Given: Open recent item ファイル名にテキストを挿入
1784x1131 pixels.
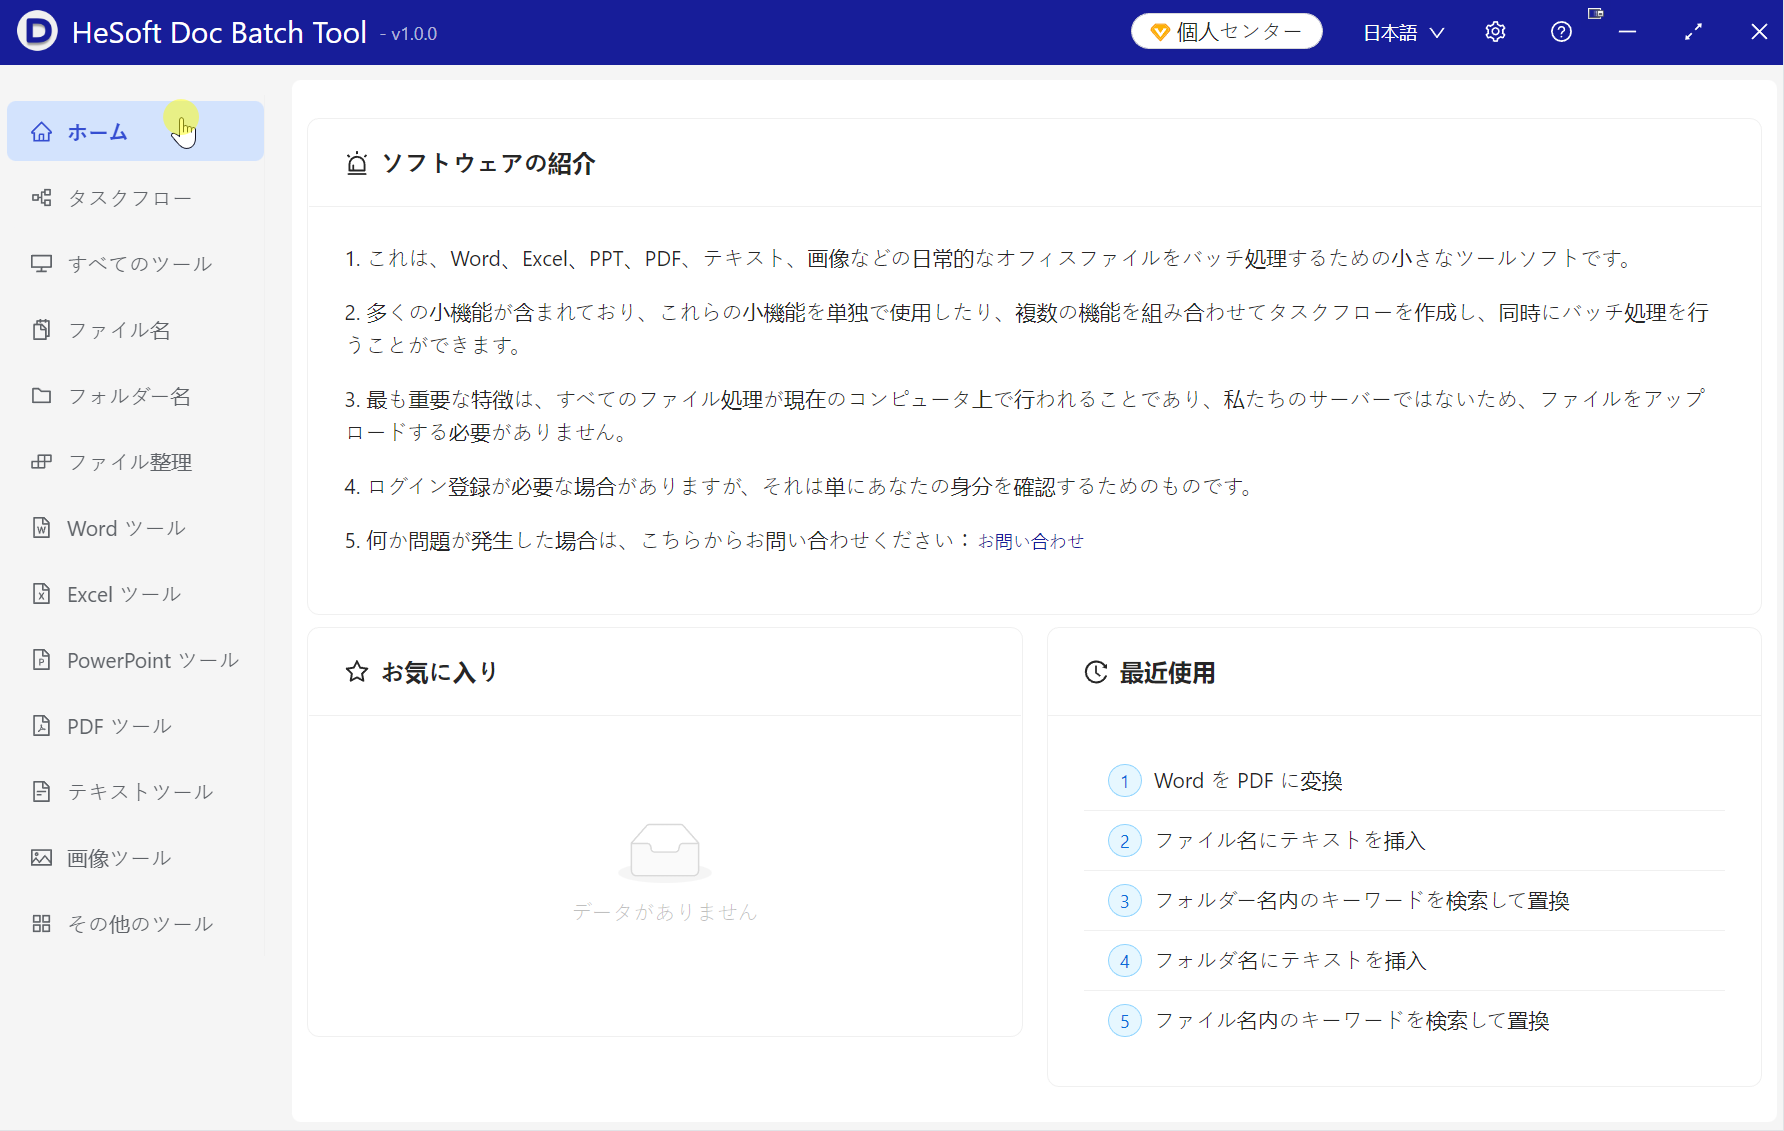Looking at the screenshot, I should [1289, 841].
